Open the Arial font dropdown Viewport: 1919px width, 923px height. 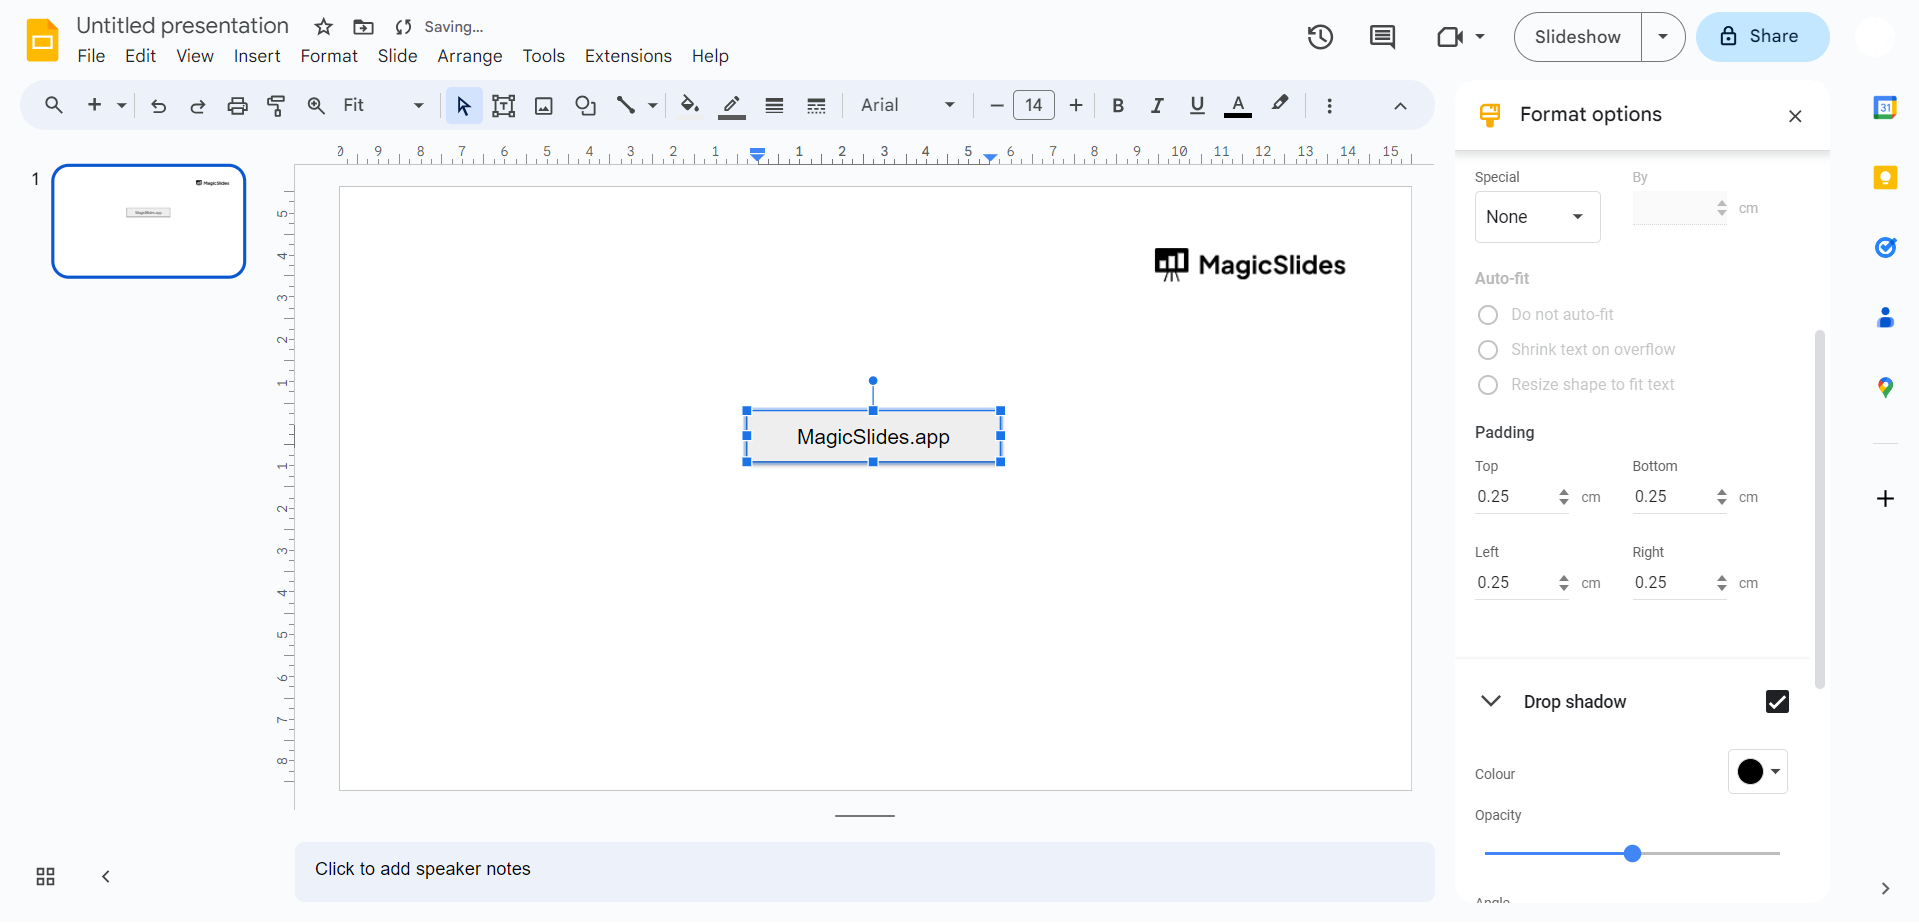tap(908, 105)
